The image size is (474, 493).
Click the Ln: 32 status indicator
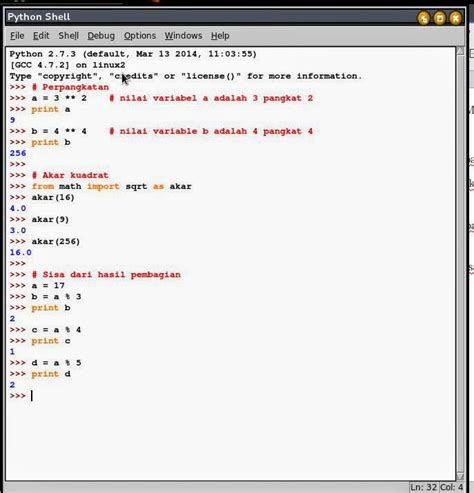(423, 487)
